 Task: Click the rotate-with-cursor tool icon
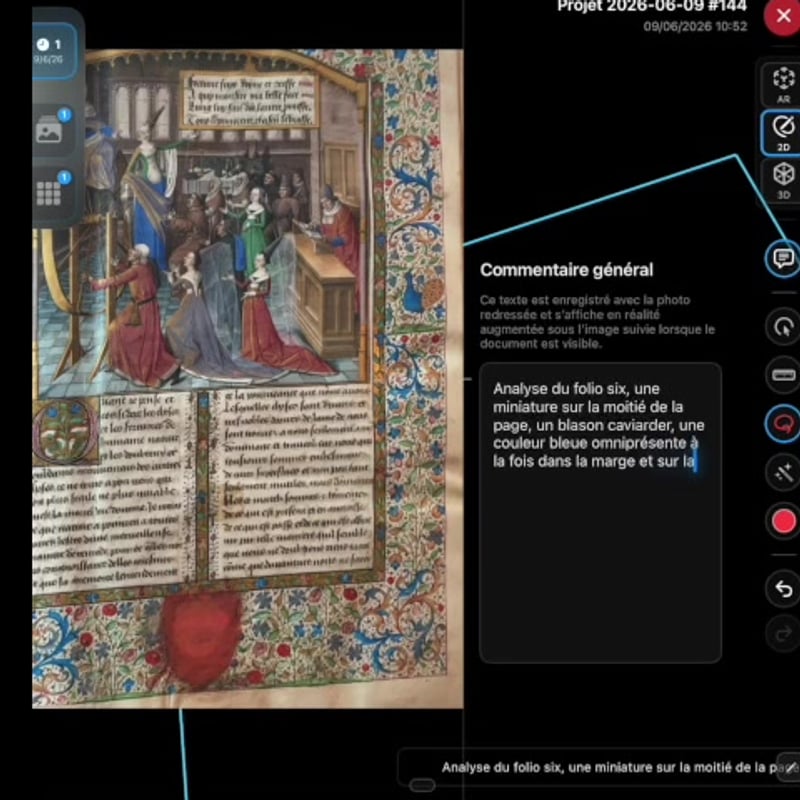coord(784,327)
